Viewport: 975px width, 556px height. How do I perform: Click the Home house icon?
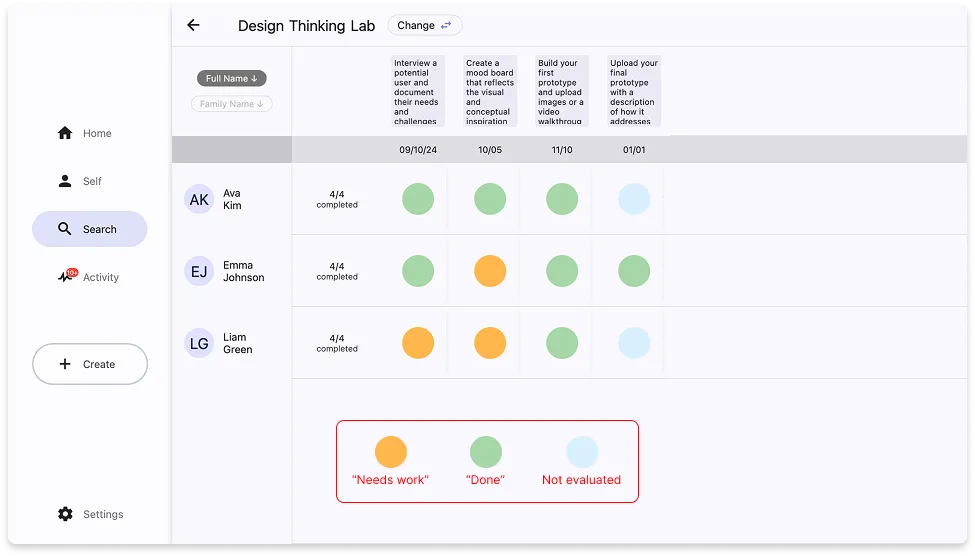click(x=65, y=132)
